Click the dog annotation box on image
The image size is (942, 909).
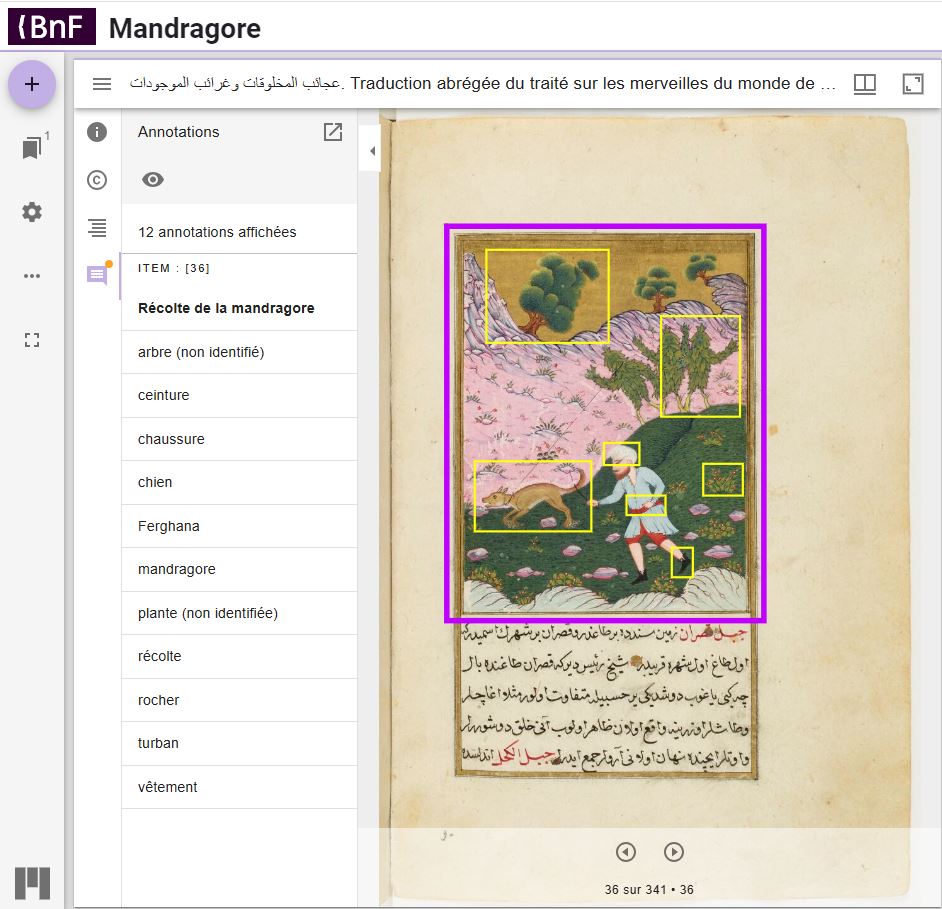[532, 496]
